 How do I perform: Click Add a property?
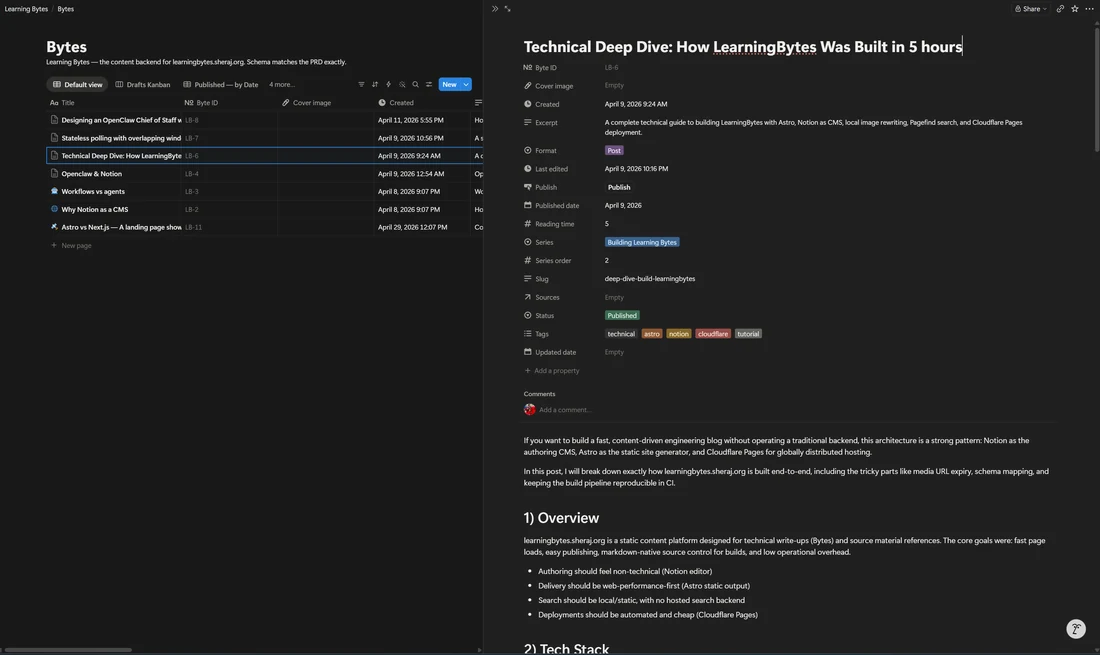pyautogui.click(x=552, y=370)
